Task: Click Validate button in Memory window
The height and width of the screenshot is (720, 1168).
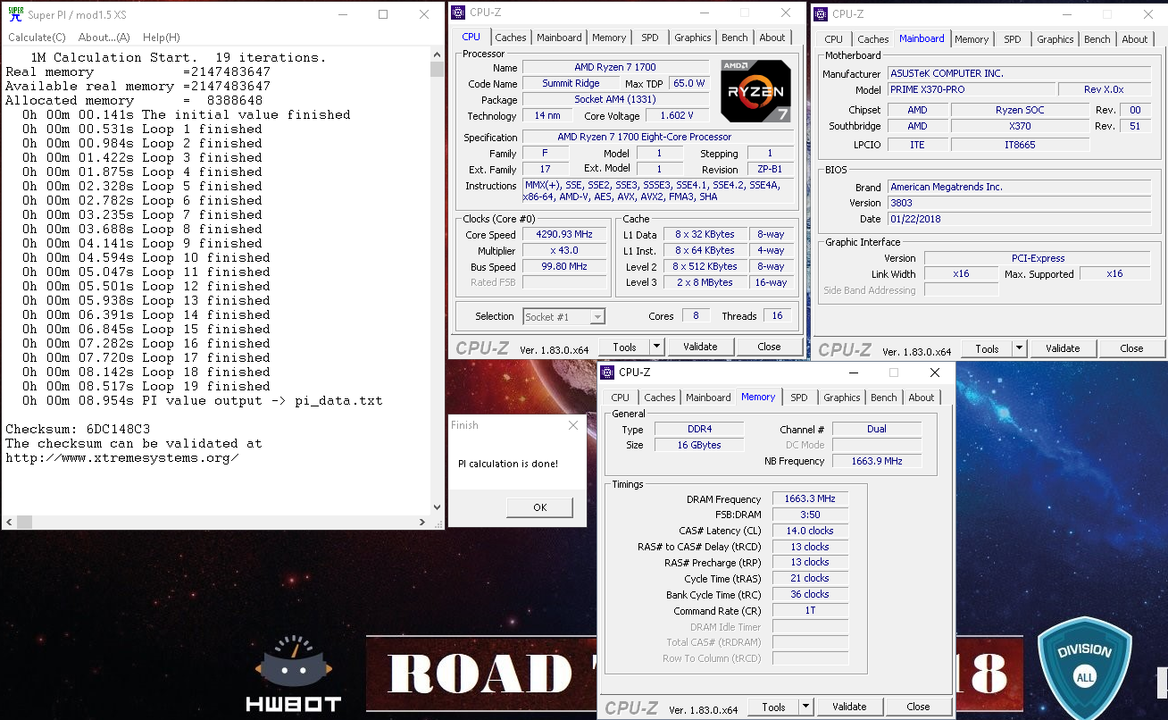Action: pos(849,707)
